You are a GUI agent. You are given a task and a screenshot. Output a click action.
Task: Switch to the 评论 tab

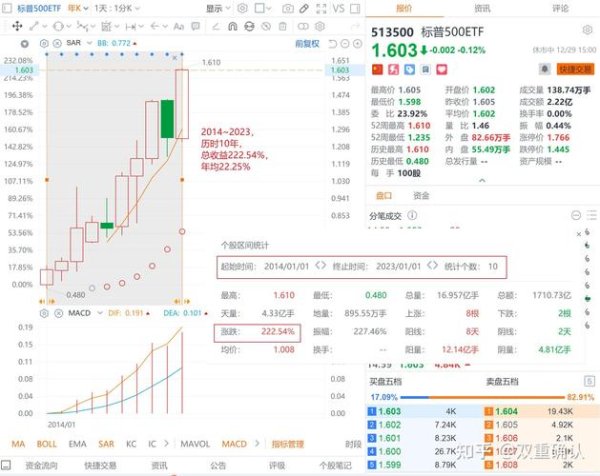[560, 8]
